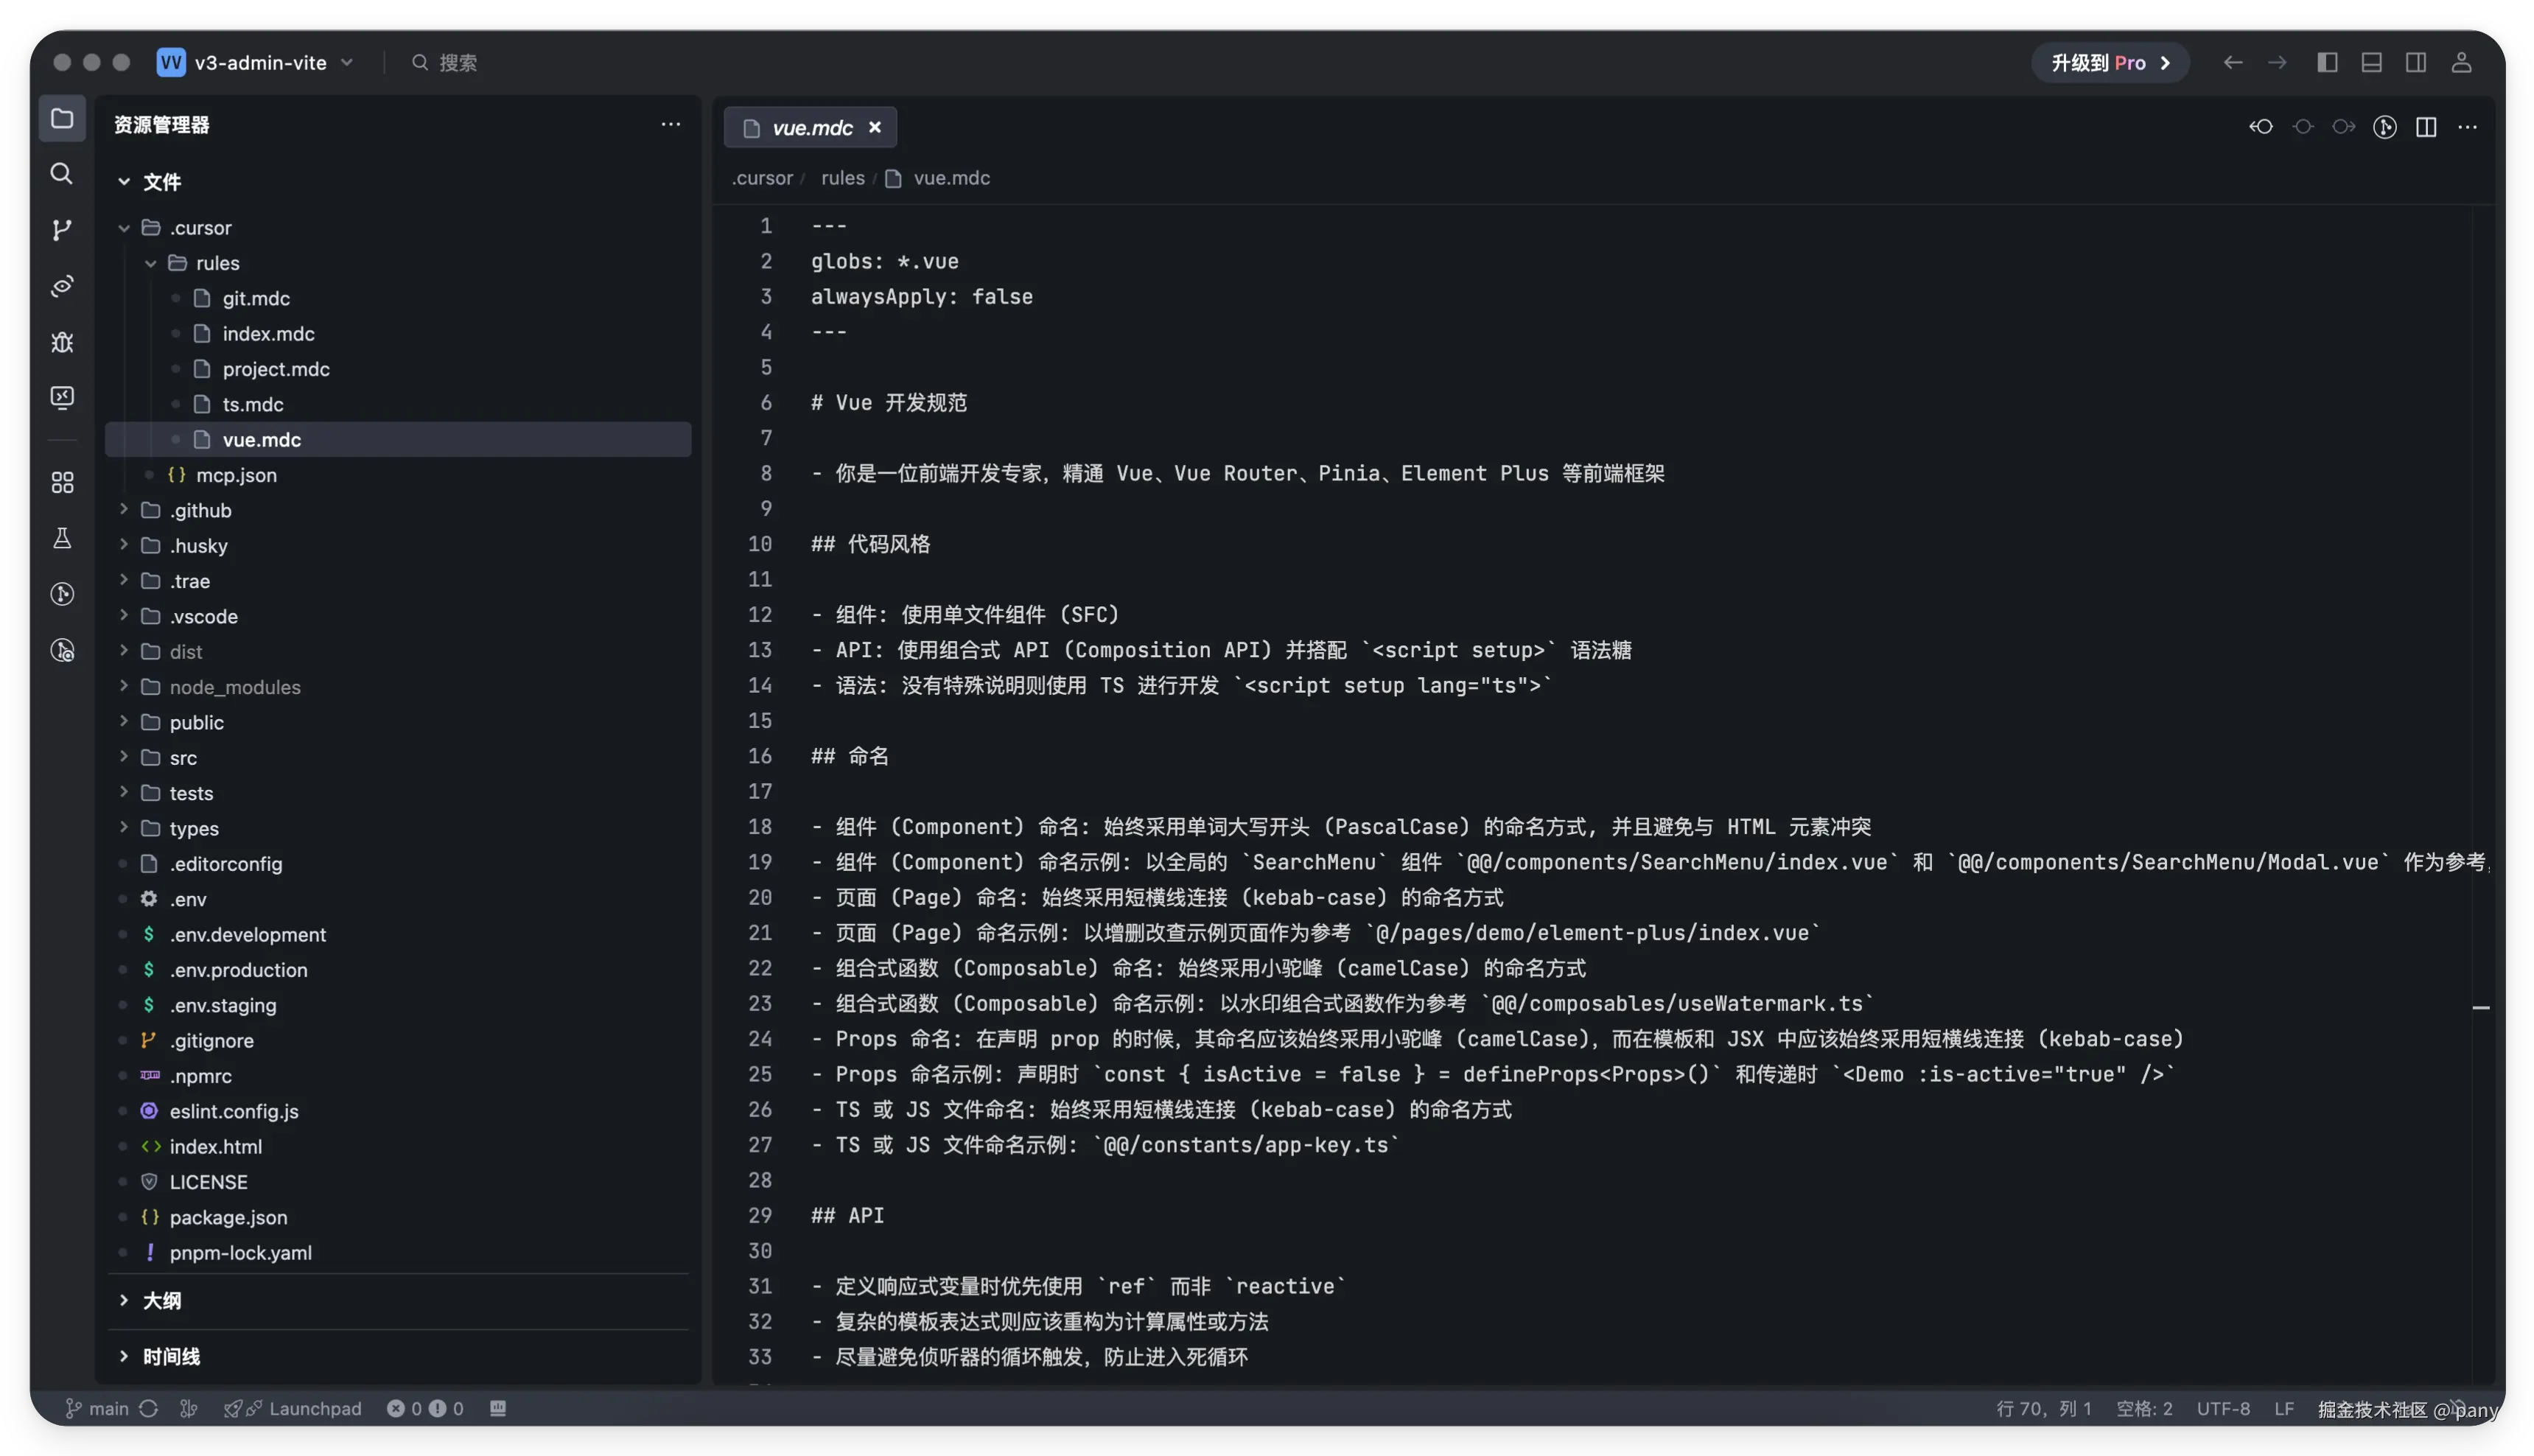Open the account profile icon
Image resolution: width=2534 pixels, height=1456 pixels.
pos(2461,63)
